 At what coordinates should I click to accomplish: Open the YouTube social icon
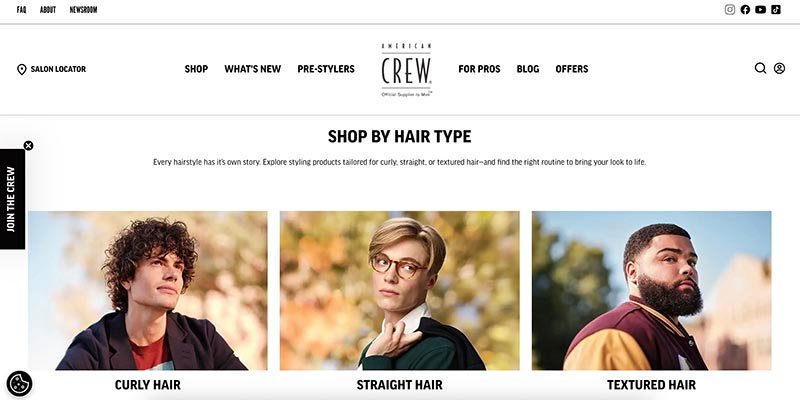pos(760,10)
